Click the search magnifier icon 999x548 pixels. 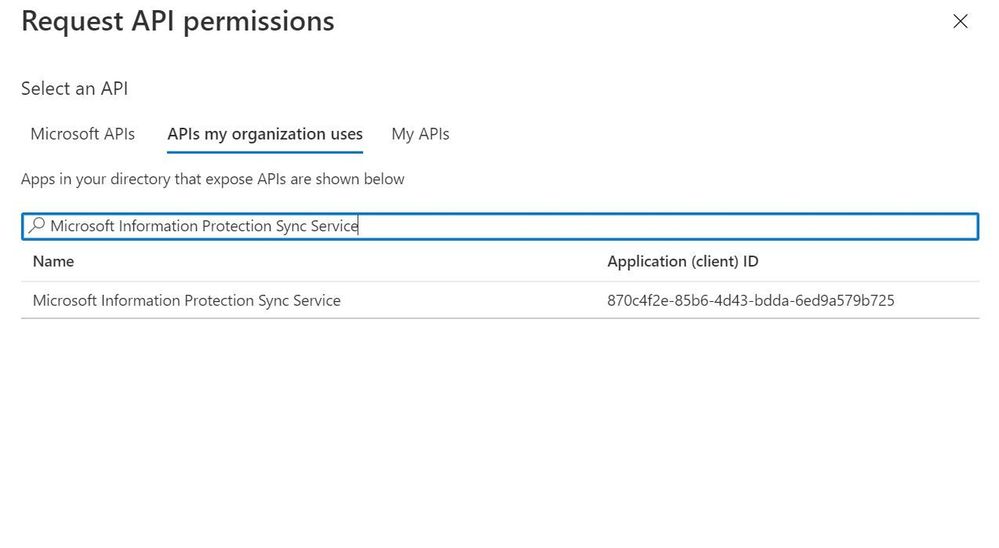[x=36, y=226]
